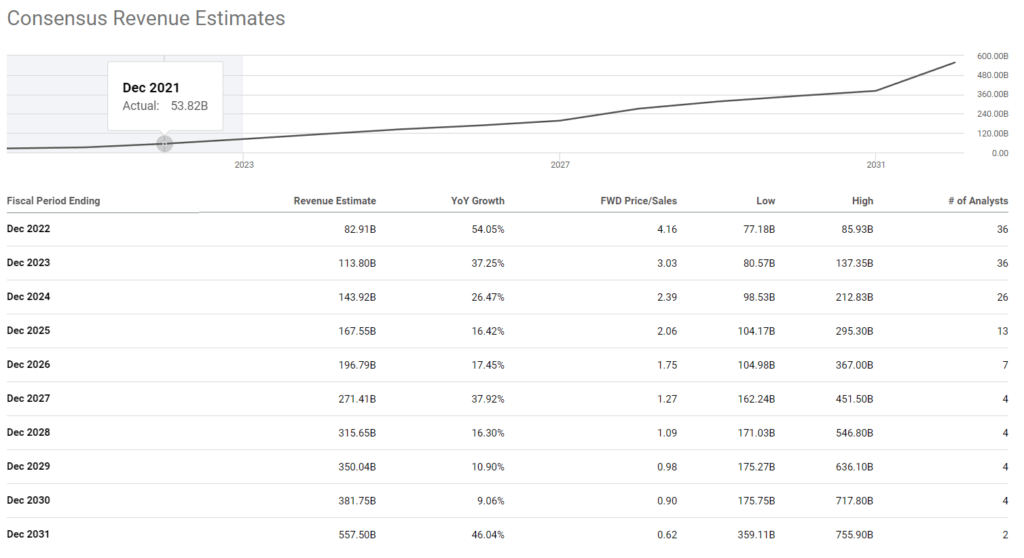Click the 2027 x-axis label
Image resolution: width=1024 pixels, height=558 pixels.
[x=560, y=165]
